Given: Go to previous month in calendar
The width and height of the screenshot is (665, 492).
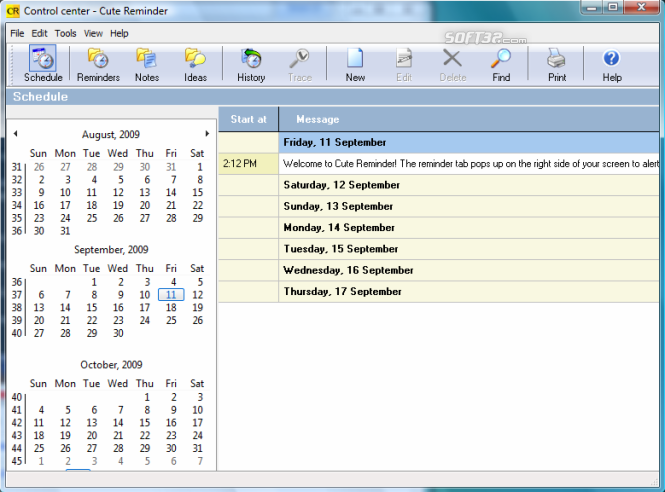Looking at the screenshot, I should [x=15, y=134].
